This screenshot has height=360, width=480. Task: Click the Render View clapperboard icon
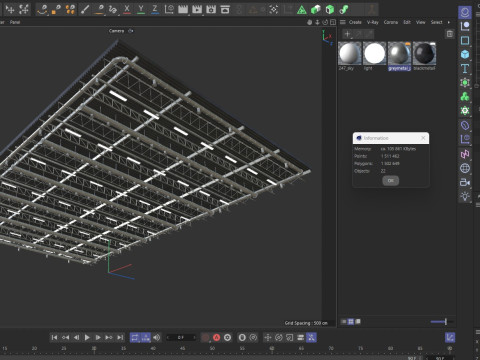pos(183,9)
